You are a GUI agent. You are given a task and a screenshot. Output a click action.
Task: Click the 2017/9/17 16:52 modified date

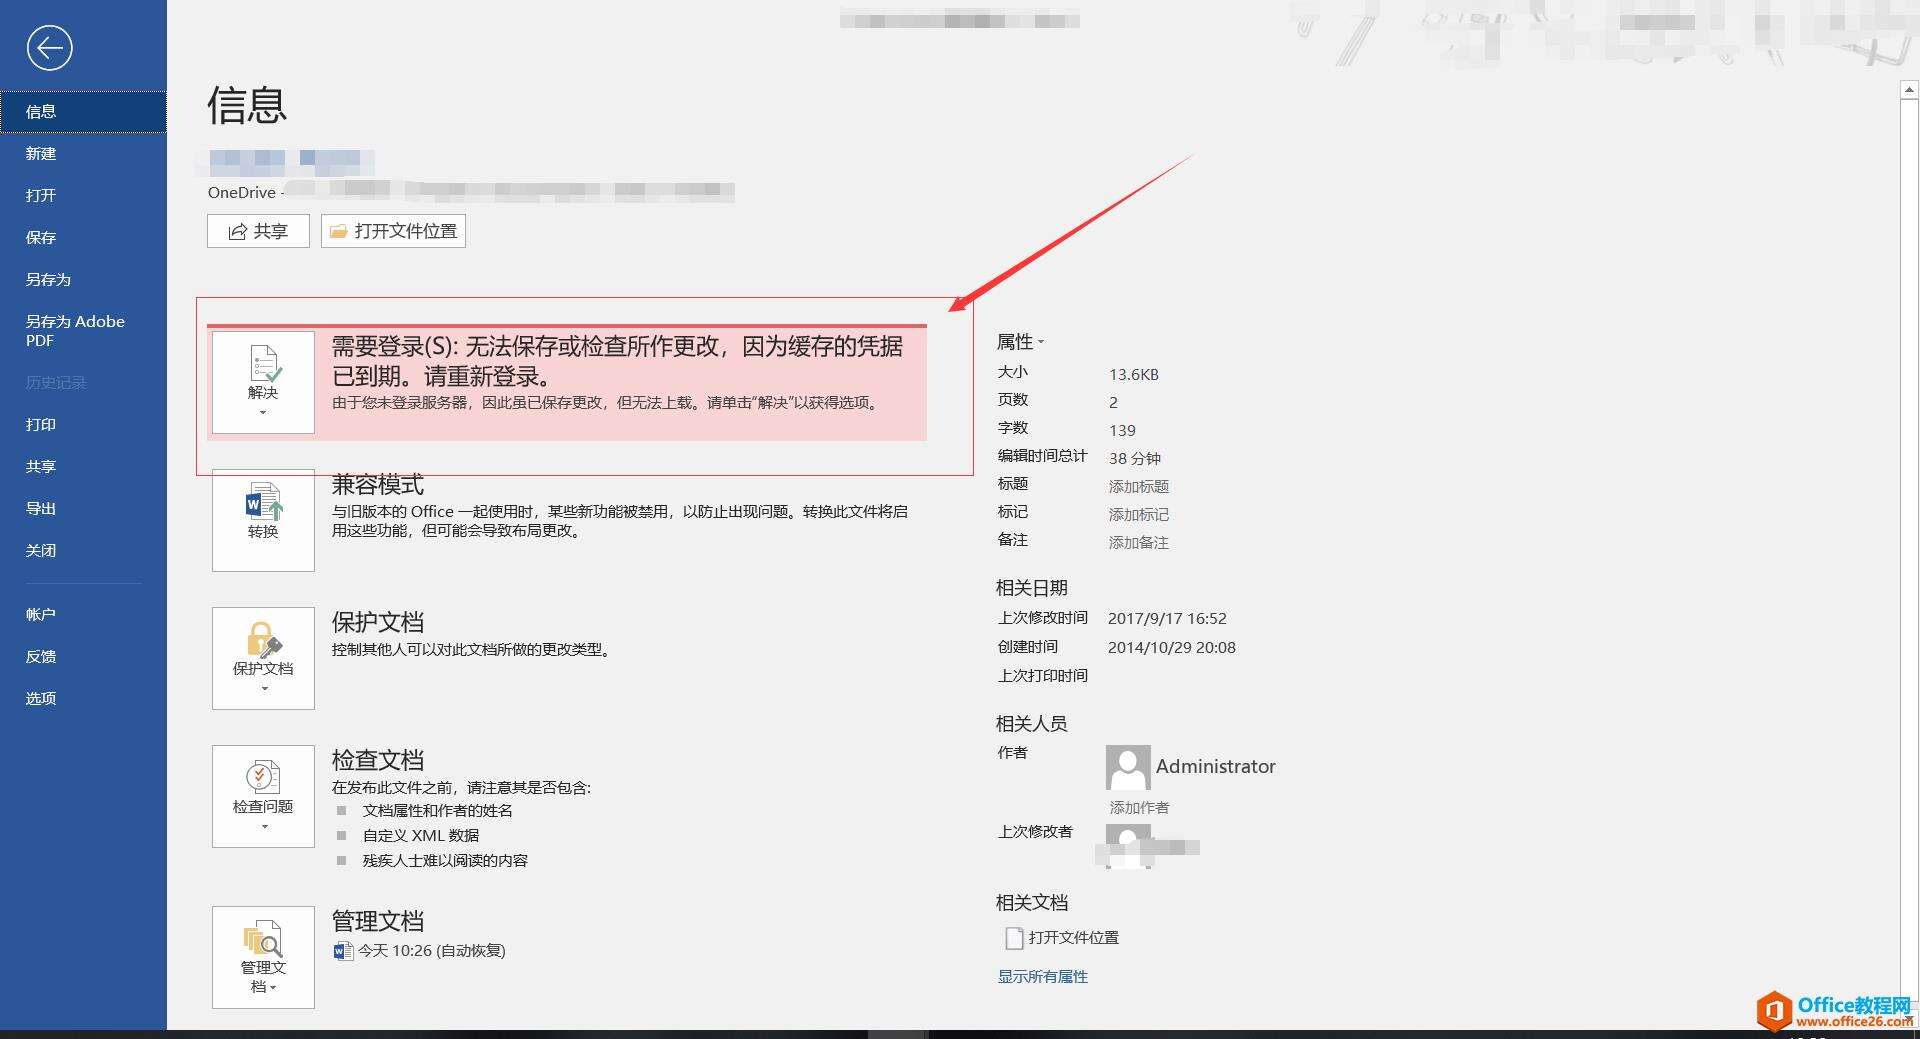tap(1167, 619)
